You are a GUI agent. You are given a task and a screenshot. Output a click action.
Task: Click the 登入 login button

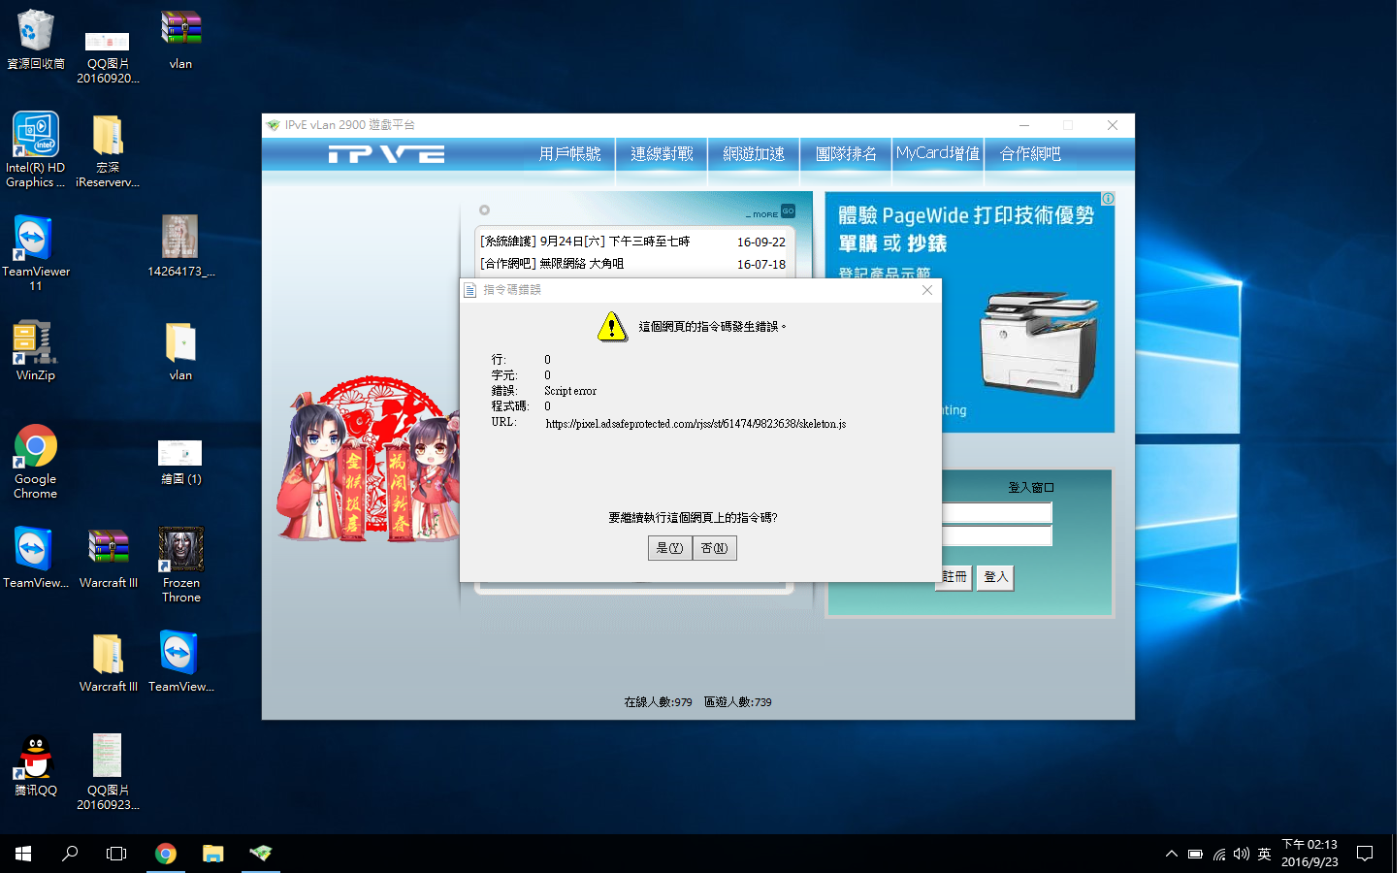[x=995, y=577]
